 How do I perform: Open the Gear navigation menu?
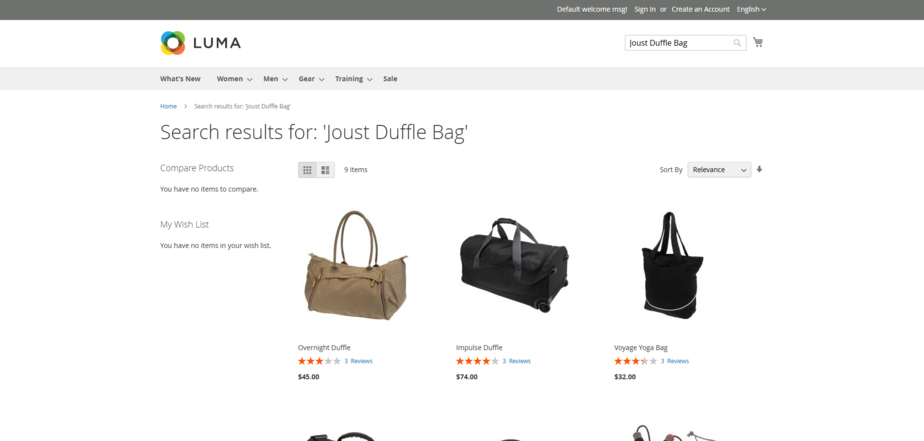point(311,79)
